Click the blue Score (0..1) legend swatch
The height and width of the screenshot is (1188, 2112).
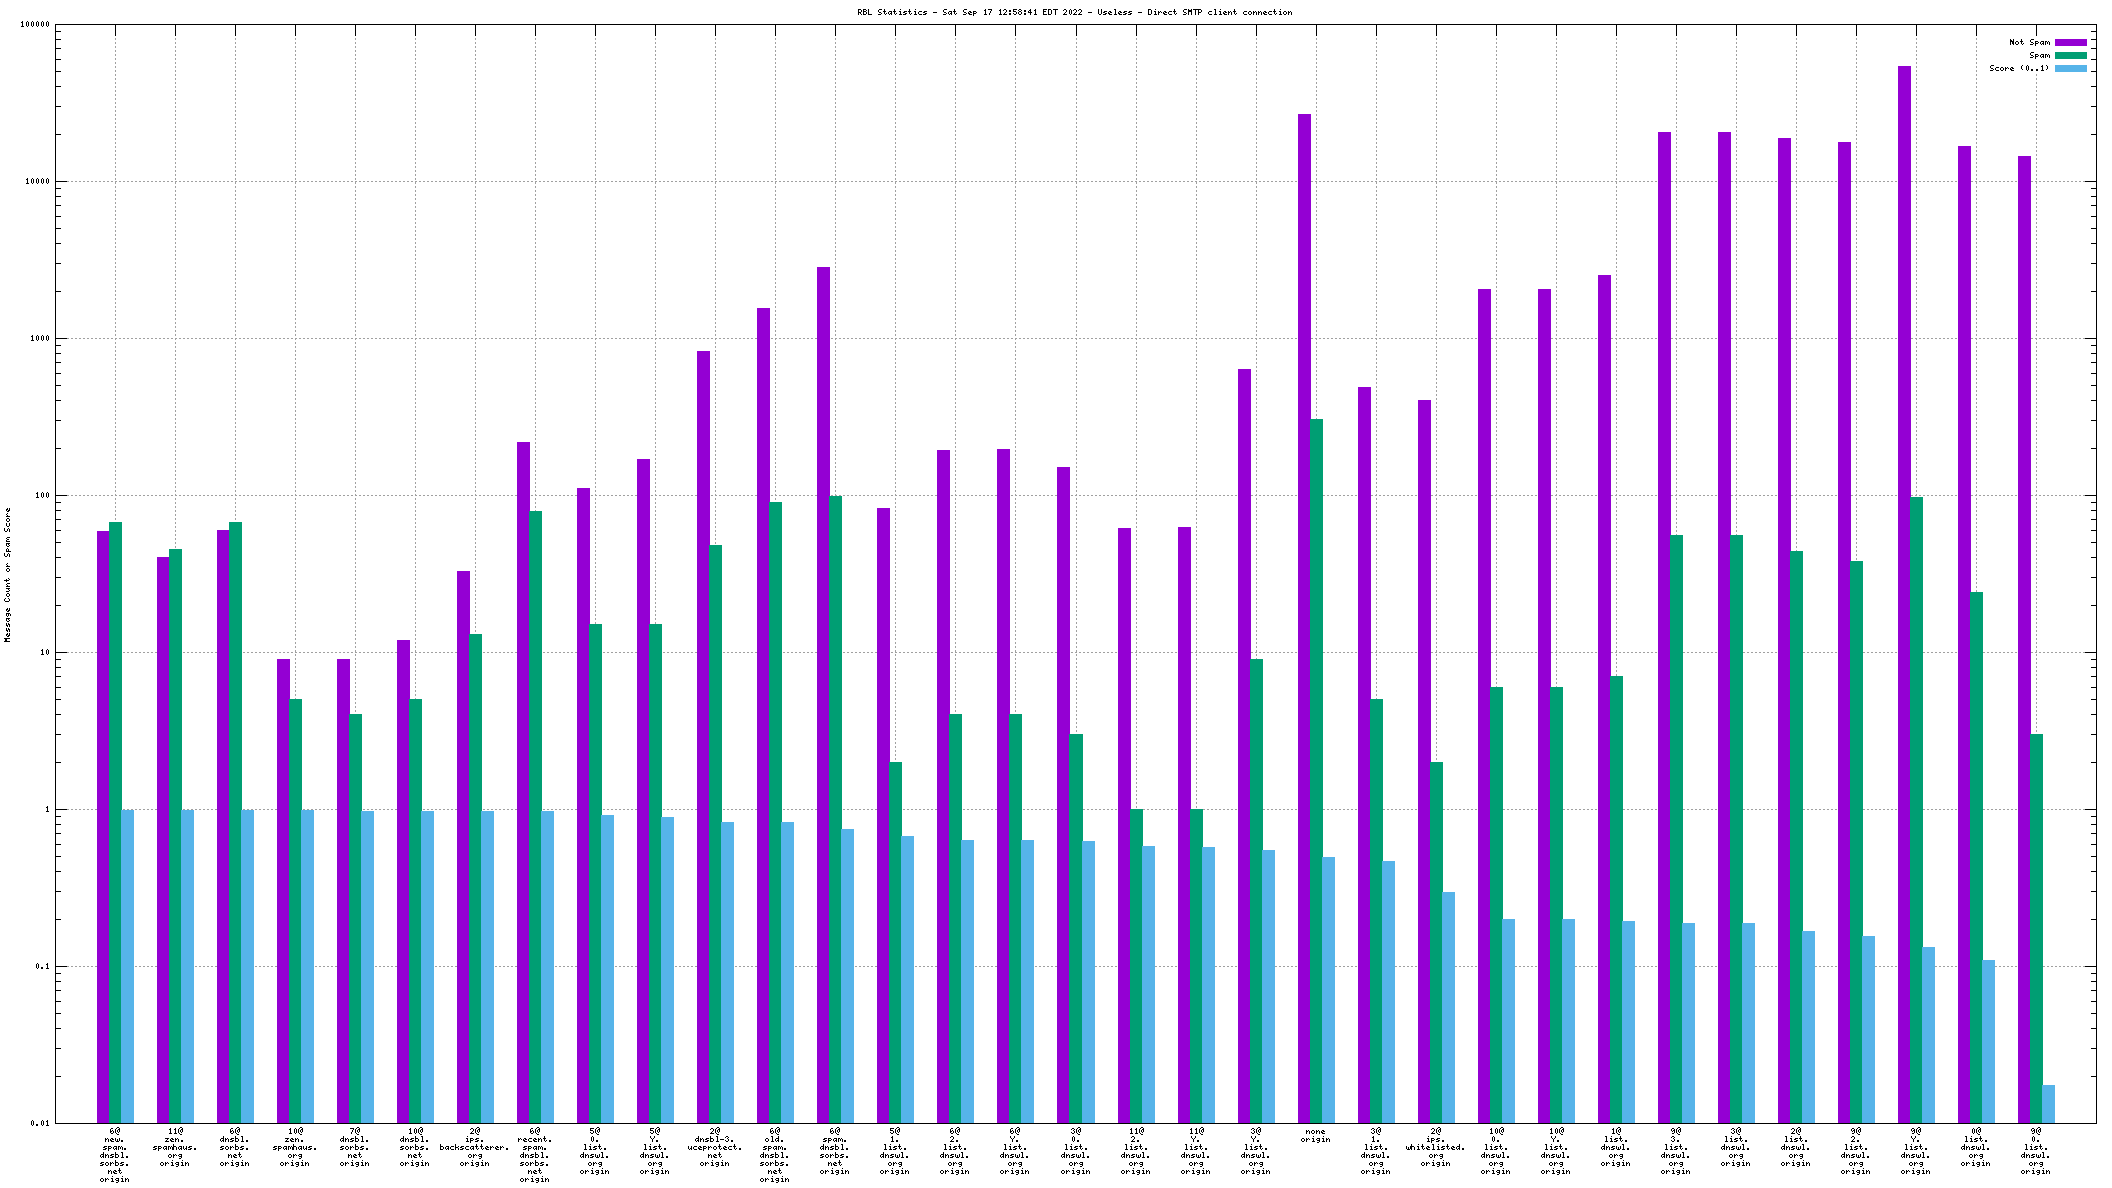click(2070, 68)
